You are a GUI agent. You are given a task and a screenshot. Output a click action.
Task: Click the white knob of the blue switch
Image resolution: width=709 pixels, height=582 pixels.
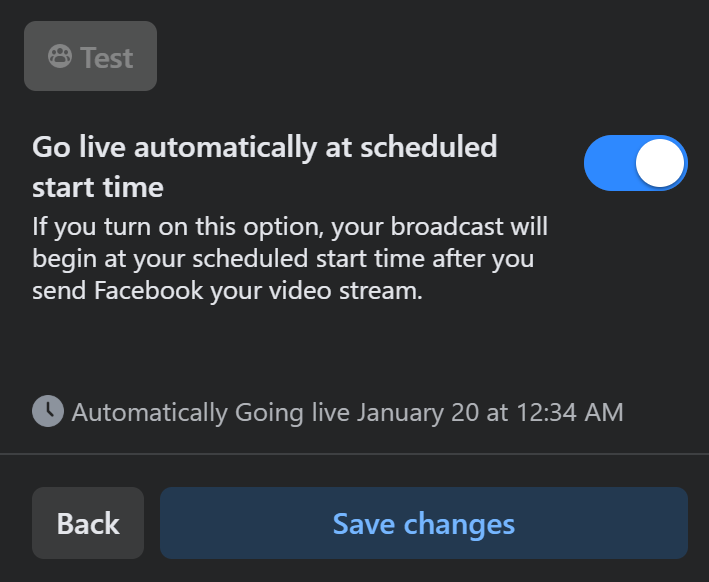click(x=660, y=163)
